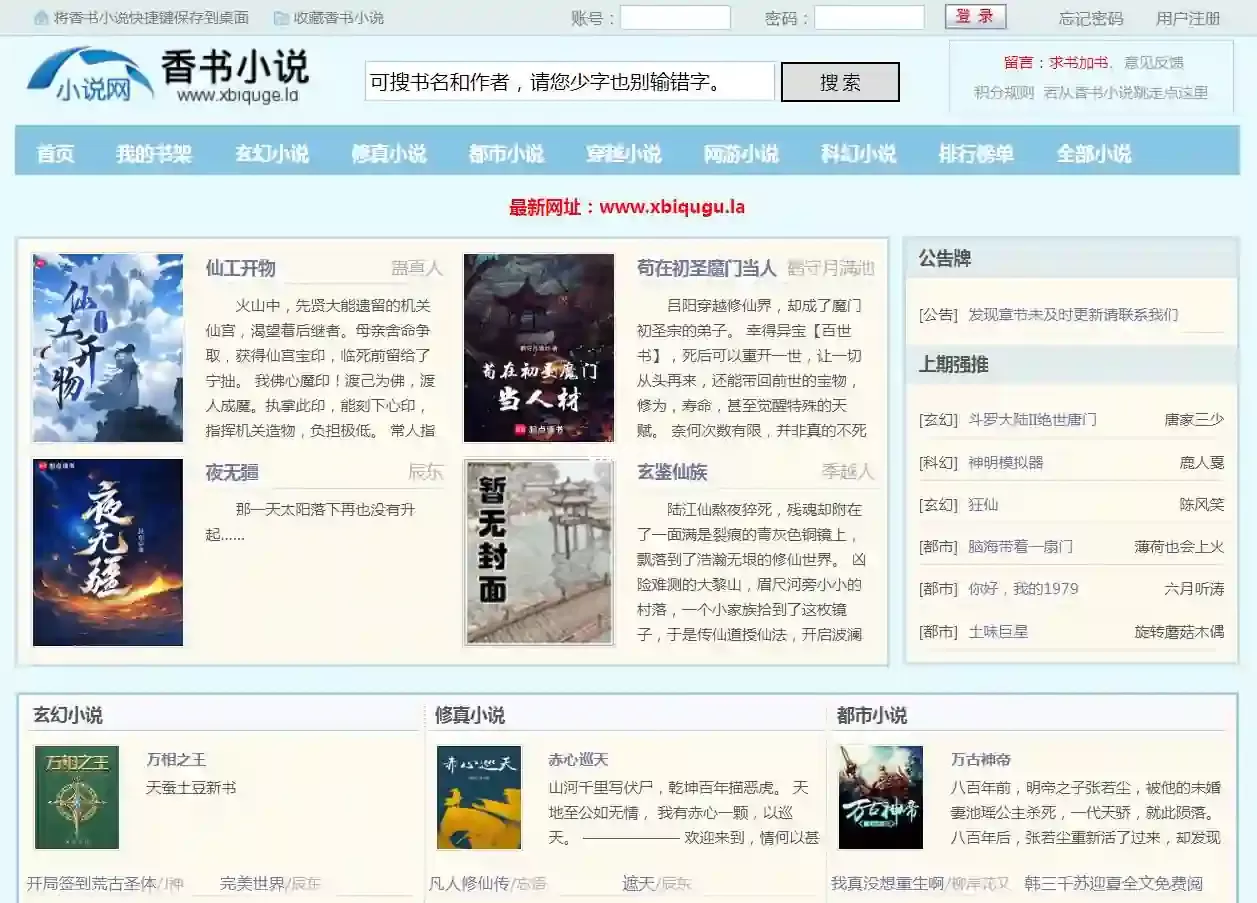Image resolution: width=1257 pixels, height=903 pixels.
Task: Click author name 唐家三少
Action: pyautogui.click(x=1194, y=419)
